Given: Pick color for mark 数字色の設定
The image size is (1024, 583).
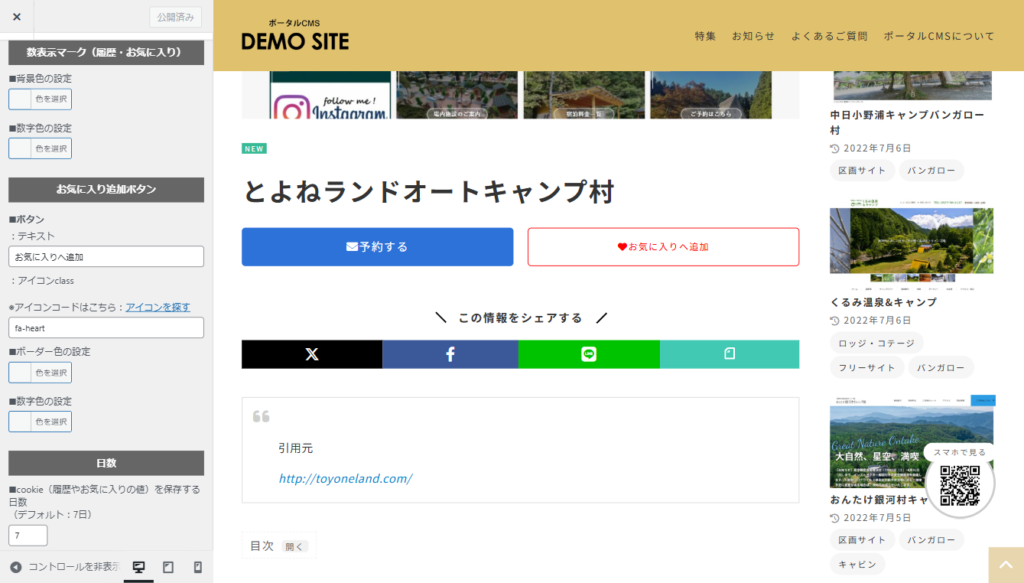Looking at the screenshot, I should point(40,149).
